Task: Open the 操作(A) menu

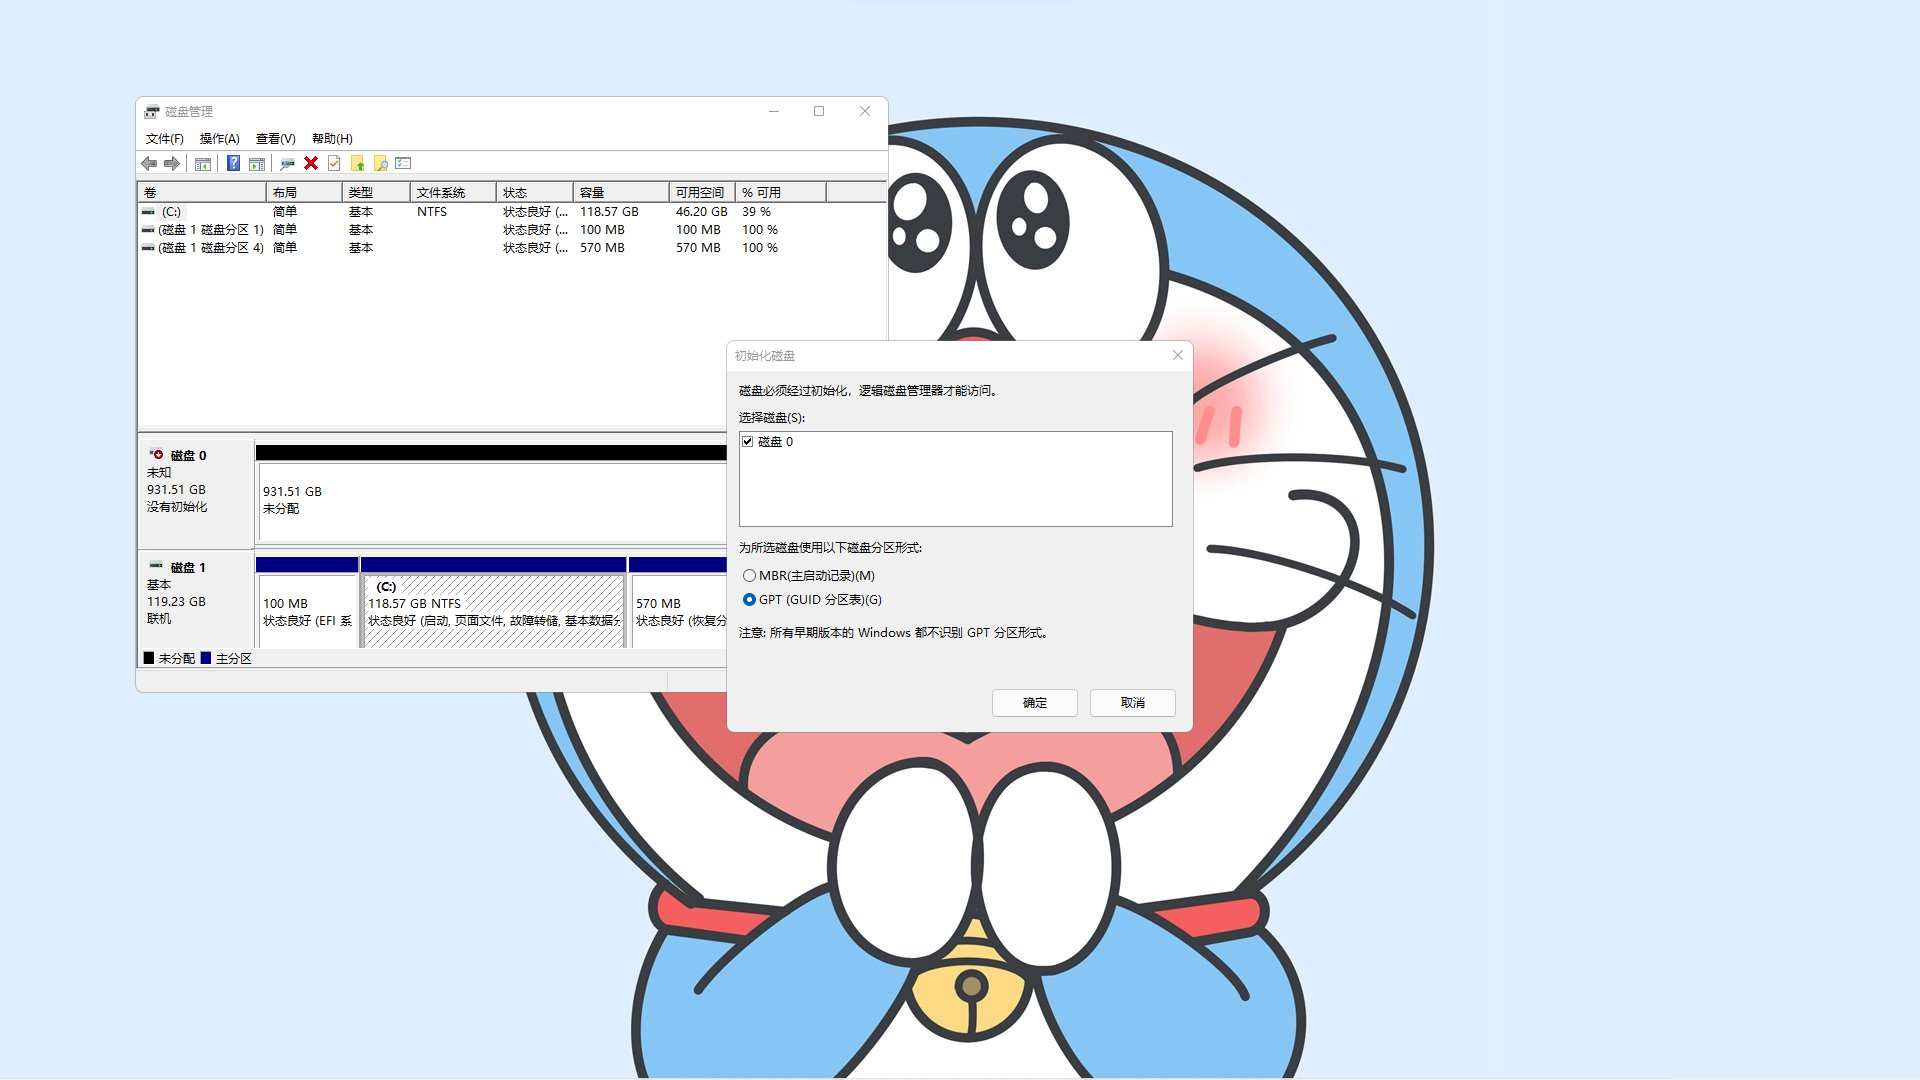Action: [219, 139]
